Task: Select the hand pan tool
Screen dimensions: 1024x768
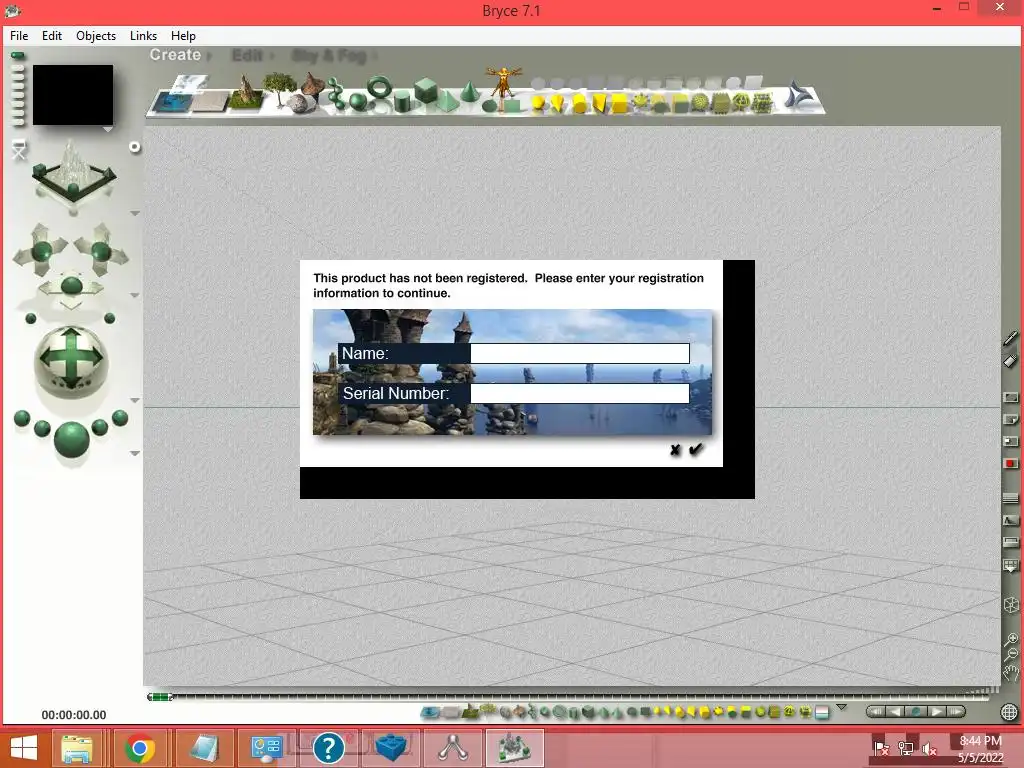Action: 1011,672
